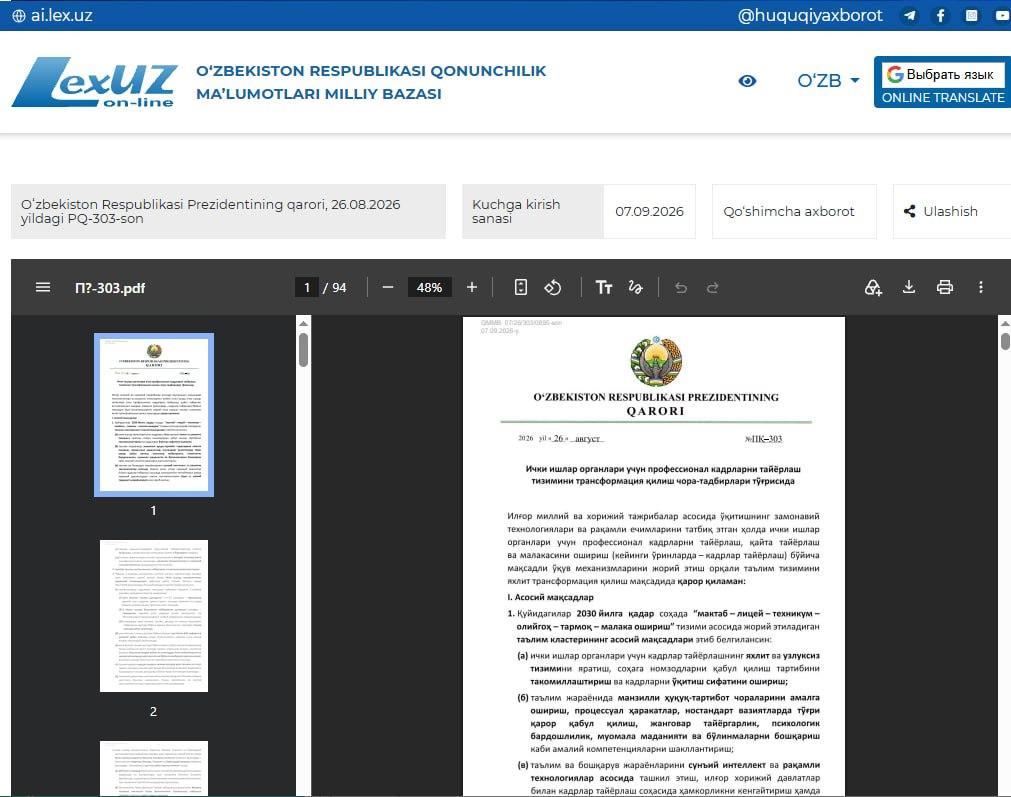Image resolution: width=1011 pixels, height=797 pixels.
Task: Click the fit to page icon
Action: [x=520, y=287]
